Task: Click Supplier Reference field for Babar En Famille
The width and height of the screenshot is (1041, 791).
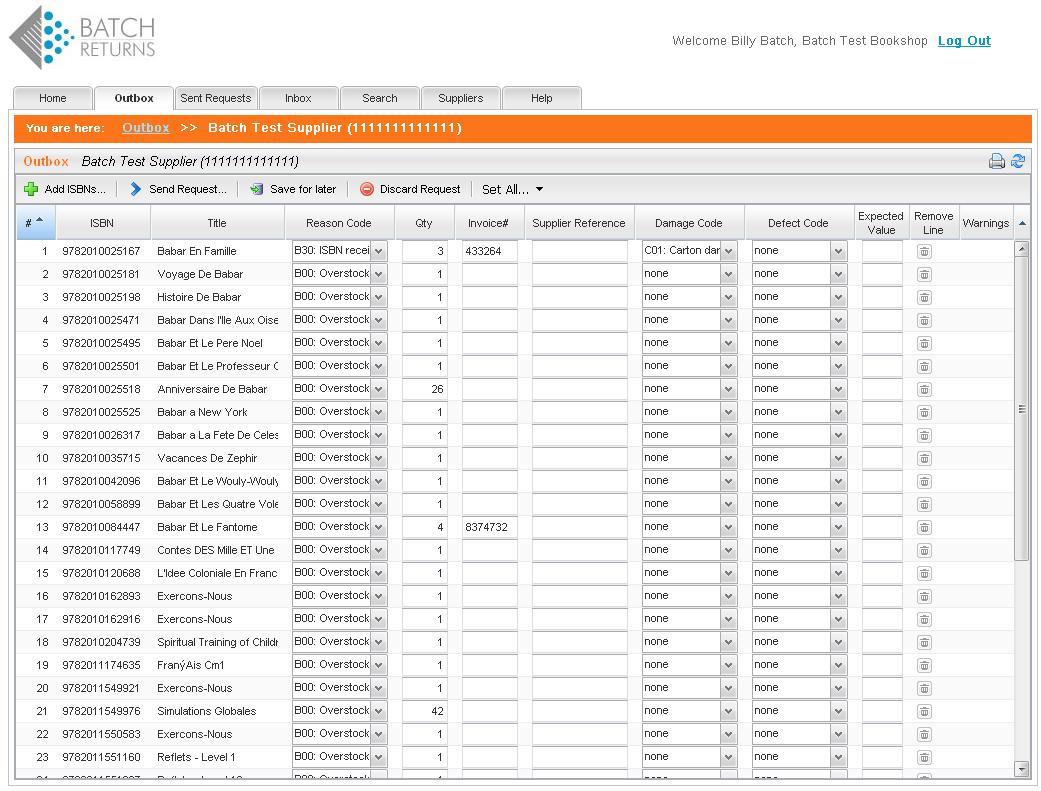Action: (x=579, y=251)
